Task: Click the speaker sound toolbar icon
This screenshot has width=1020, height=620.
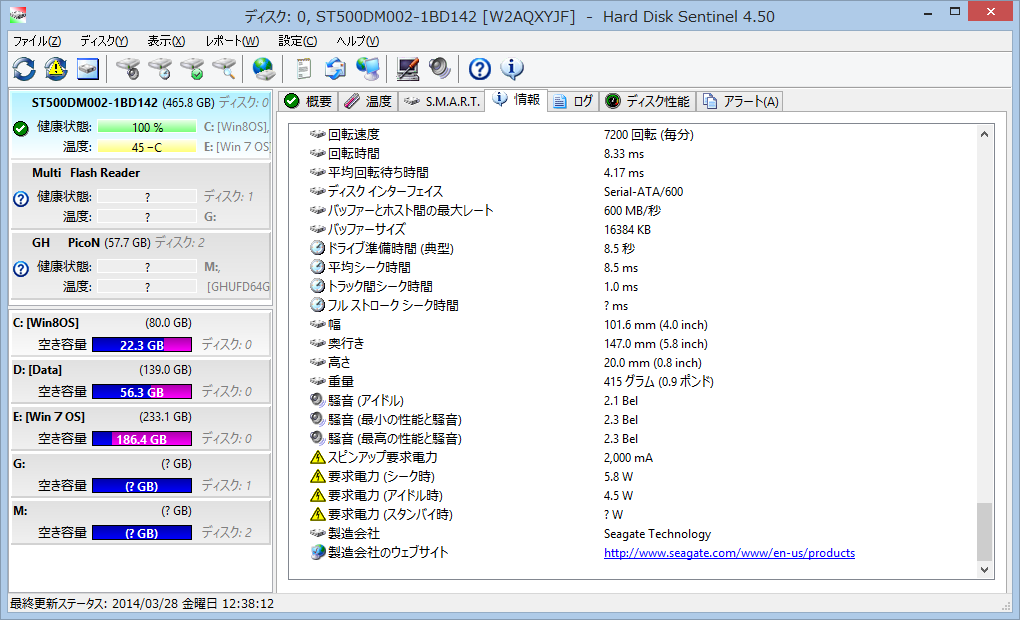Action: point(440,69)
